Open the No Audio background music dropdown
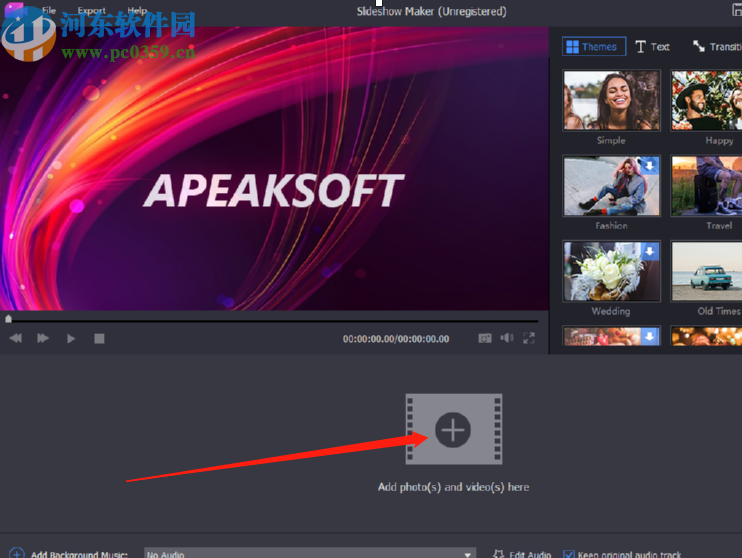This screenshot has width=742, height=558. pyautogui.click(x=310, y=554)
